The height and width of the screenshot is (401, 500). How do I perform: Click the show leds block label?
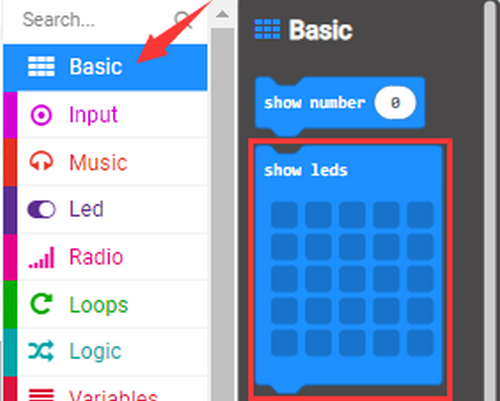[x=306, y=170]
